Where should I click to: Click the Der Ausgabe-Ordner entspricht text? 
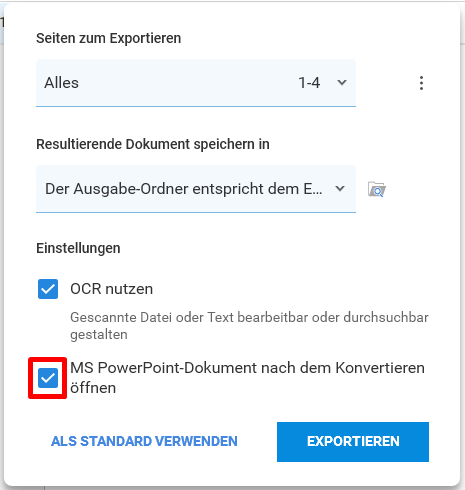coord(184,189)
